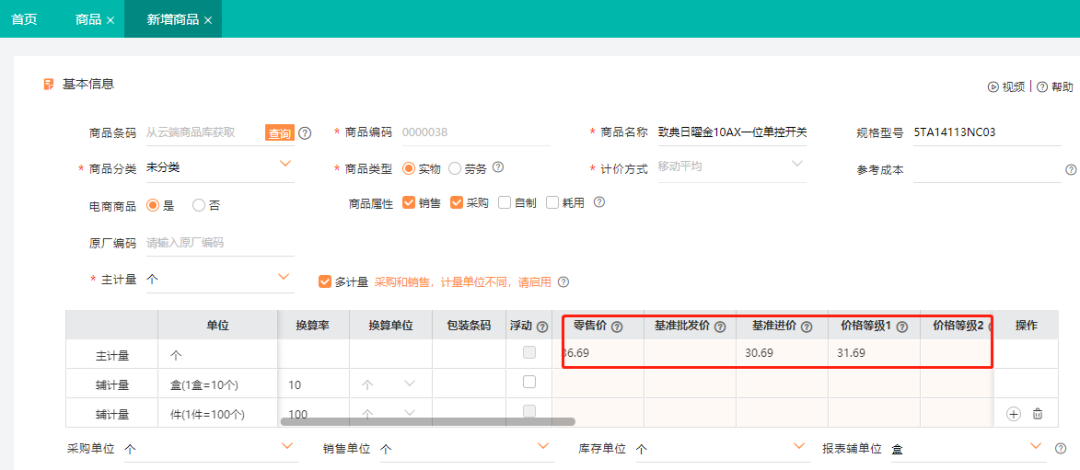
Task: Expand the 主计量 unit dropdown
Action: click(x=283, y=277)
